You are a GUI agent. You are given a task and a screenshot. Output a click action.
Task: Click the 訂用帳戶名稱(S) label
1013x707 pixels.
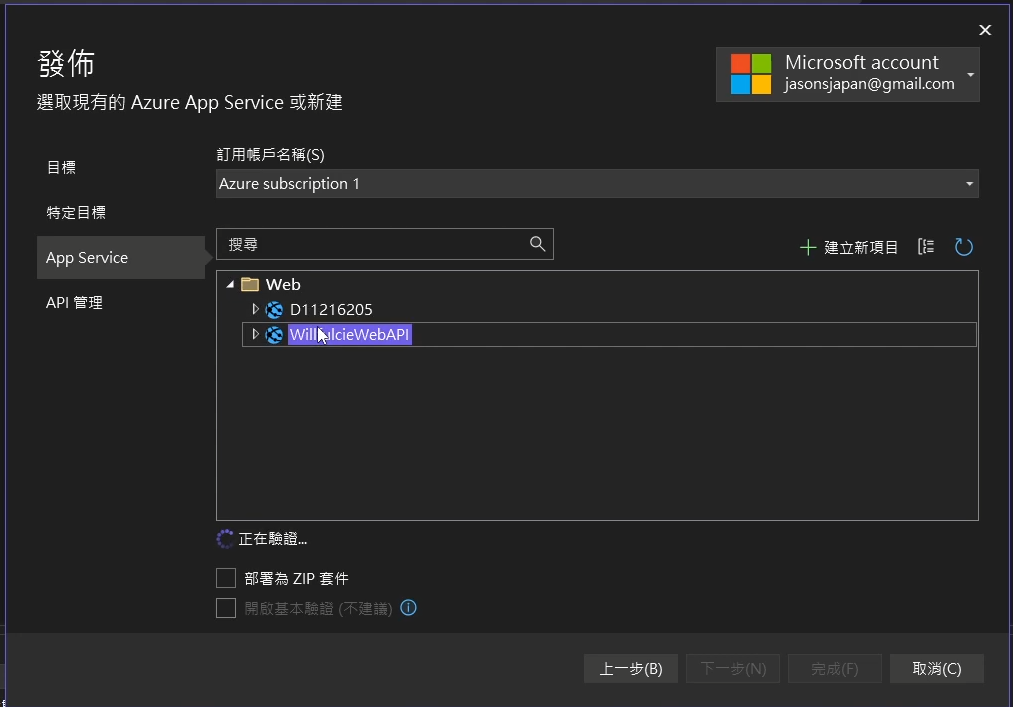(x=271, y=154)
